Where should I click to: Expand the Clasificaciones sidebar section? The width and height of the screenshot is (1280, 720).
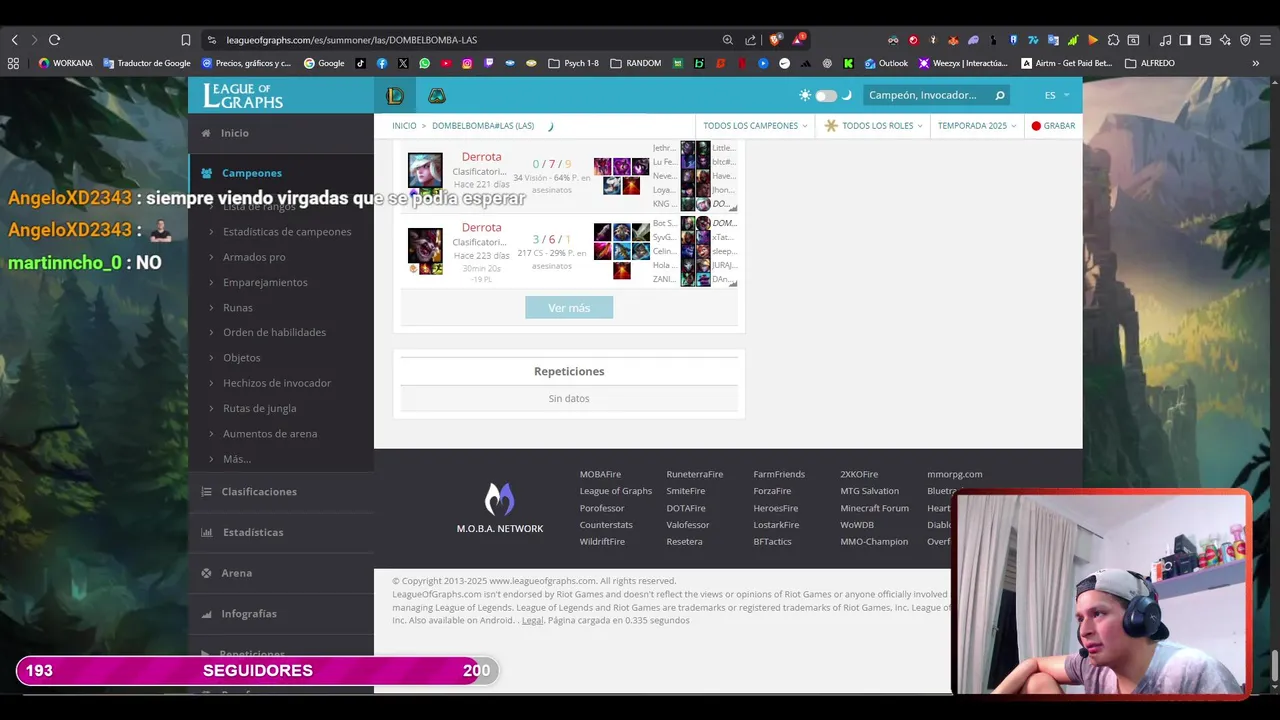click(x=281, y=492)
